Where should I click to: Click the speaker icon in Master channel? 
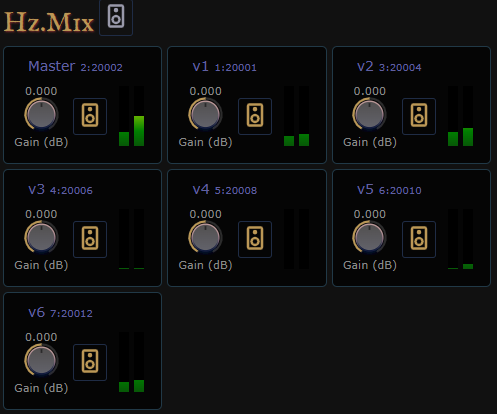[x=90, y=116]
